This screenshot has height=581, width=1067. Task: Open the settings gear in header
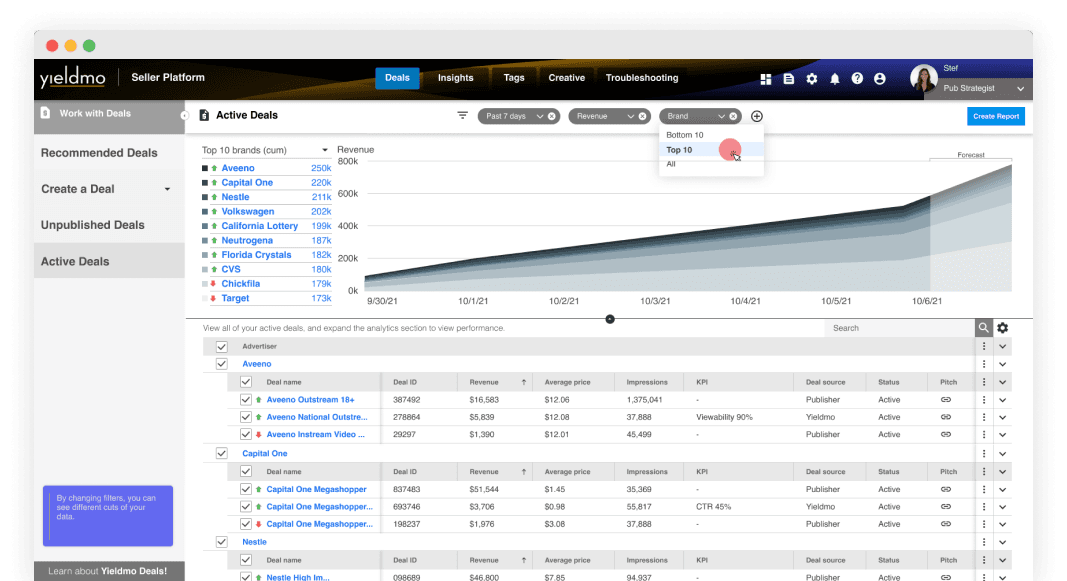tap(812, 79)
